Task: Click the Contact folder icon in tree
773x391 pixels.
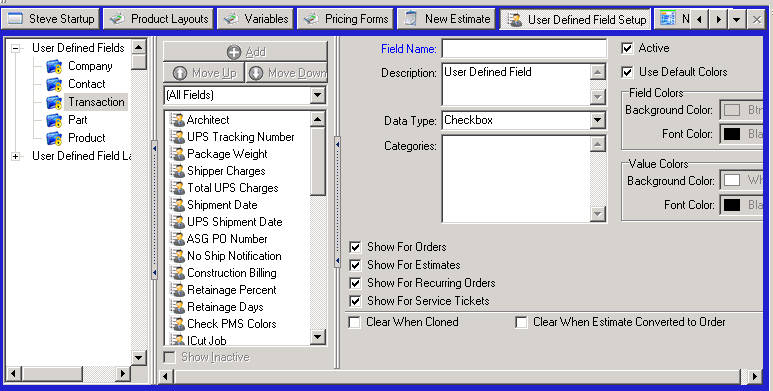Action: [x=54, y=84]
